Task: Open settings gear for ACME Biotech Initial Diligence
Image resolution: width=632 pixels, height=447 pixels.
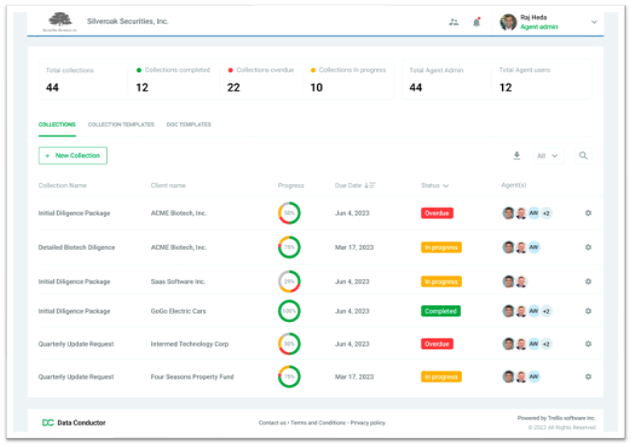Action: 588,213
